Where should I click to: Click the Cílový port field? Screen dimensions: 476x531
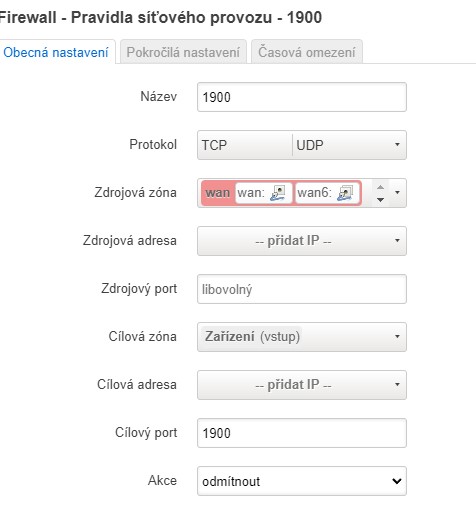(302, 433)
